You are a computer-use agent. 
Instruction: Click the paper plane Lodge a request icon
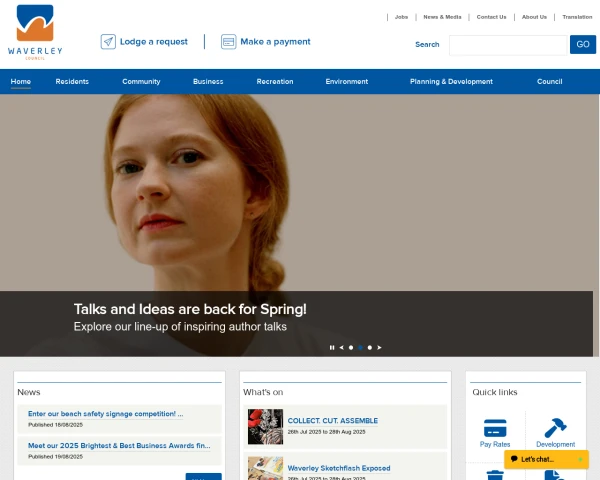point(108,42)
